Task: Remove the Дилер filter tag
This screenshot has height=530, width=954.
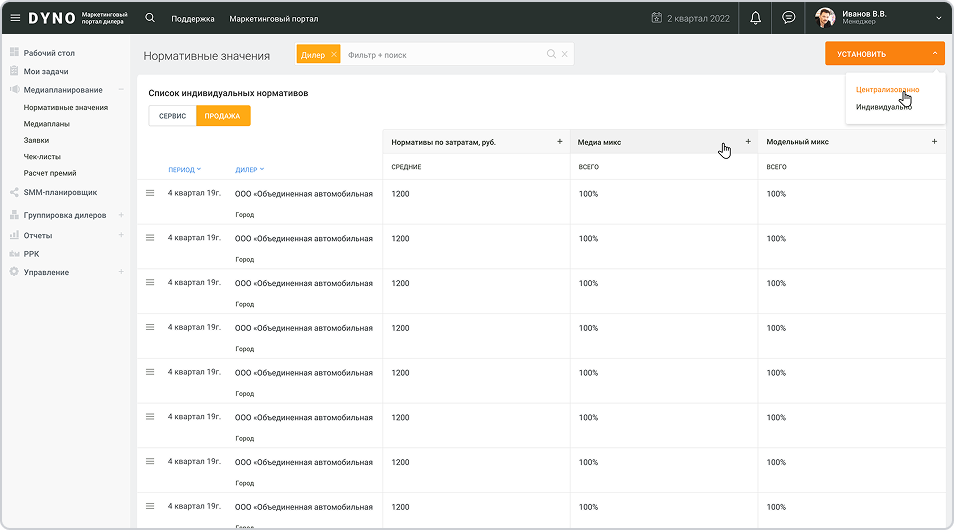Action: point(333,54)
